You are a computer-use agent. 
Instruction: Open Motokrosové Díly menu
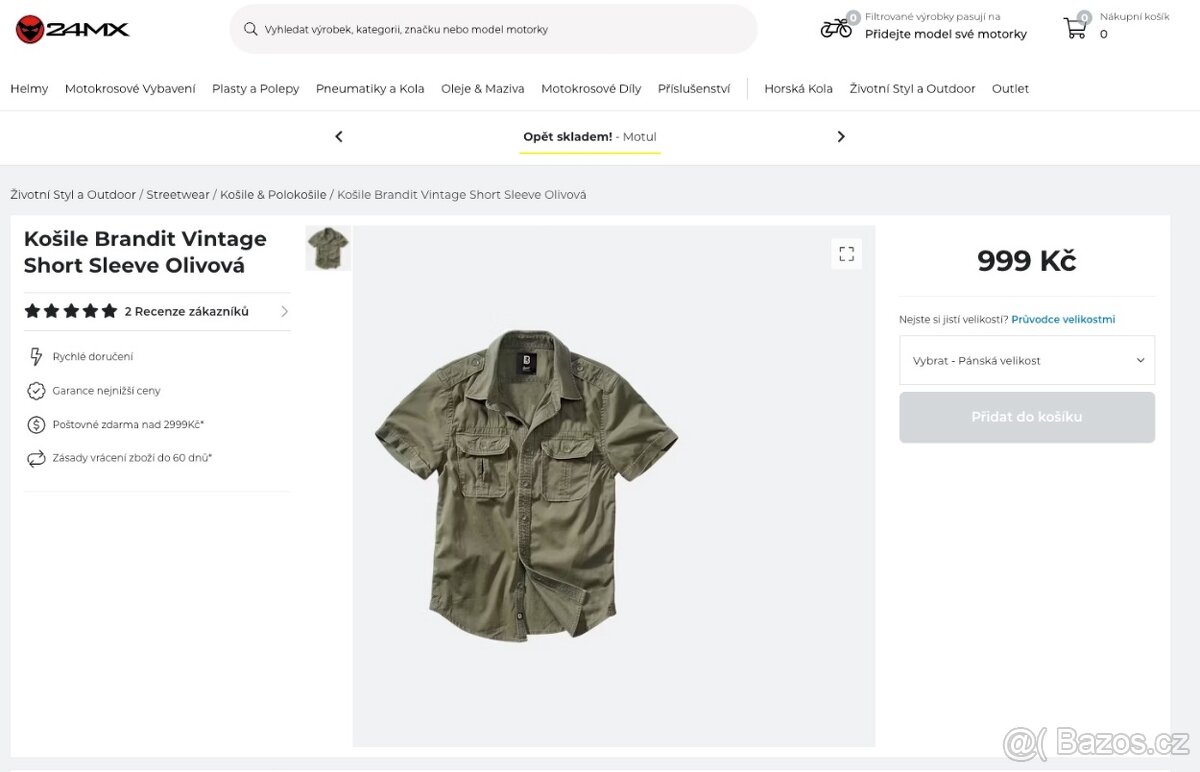pyautogui.click(x=591, y=89)
